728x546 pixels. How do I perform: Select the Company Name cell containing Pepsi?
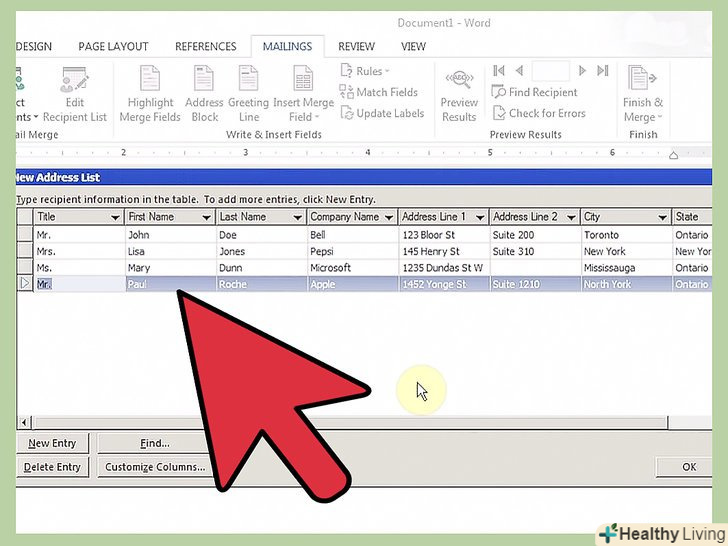pos(352,251)
